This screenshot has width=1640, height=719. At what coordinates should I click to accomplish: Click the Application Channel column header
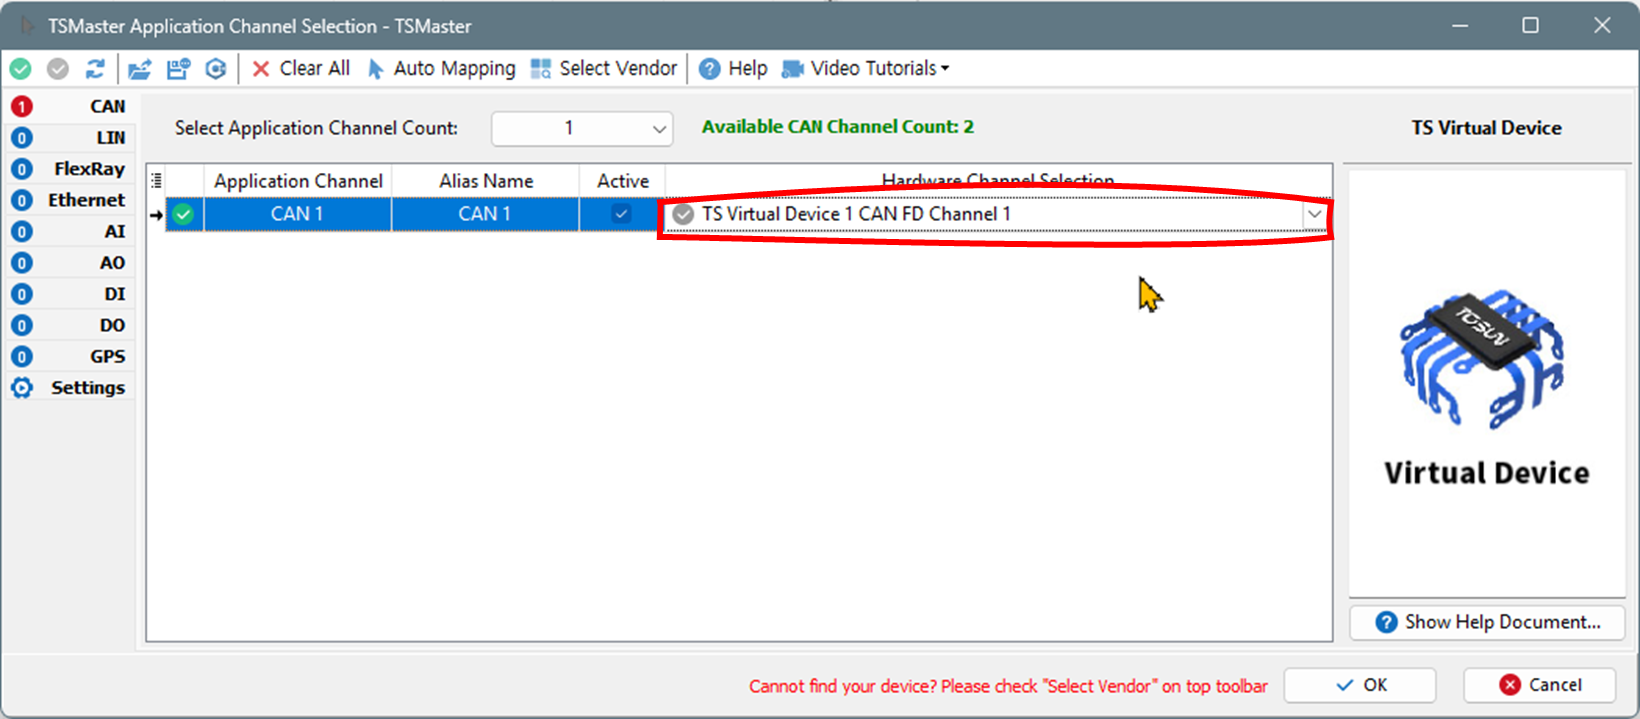(298, 181)
